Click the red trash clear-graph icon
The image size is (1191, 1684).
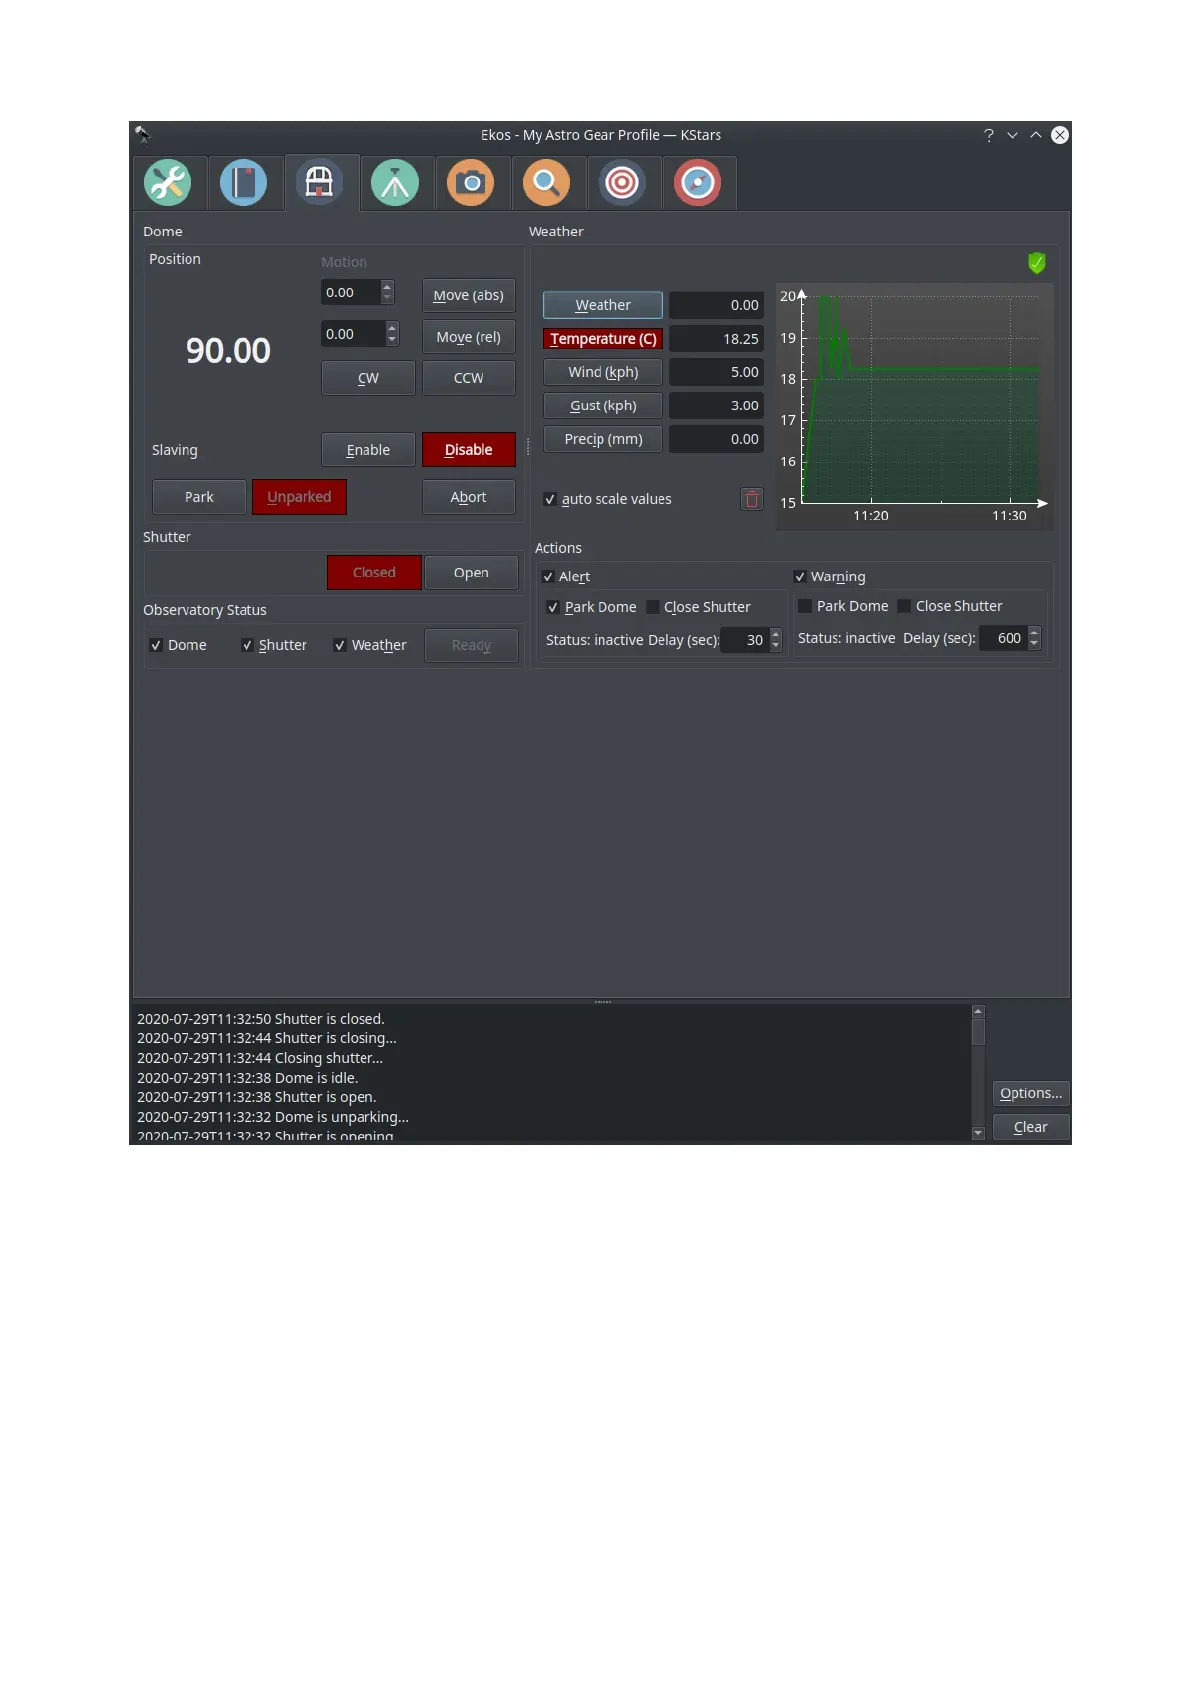pyautogui.click(x=752, y=499)
